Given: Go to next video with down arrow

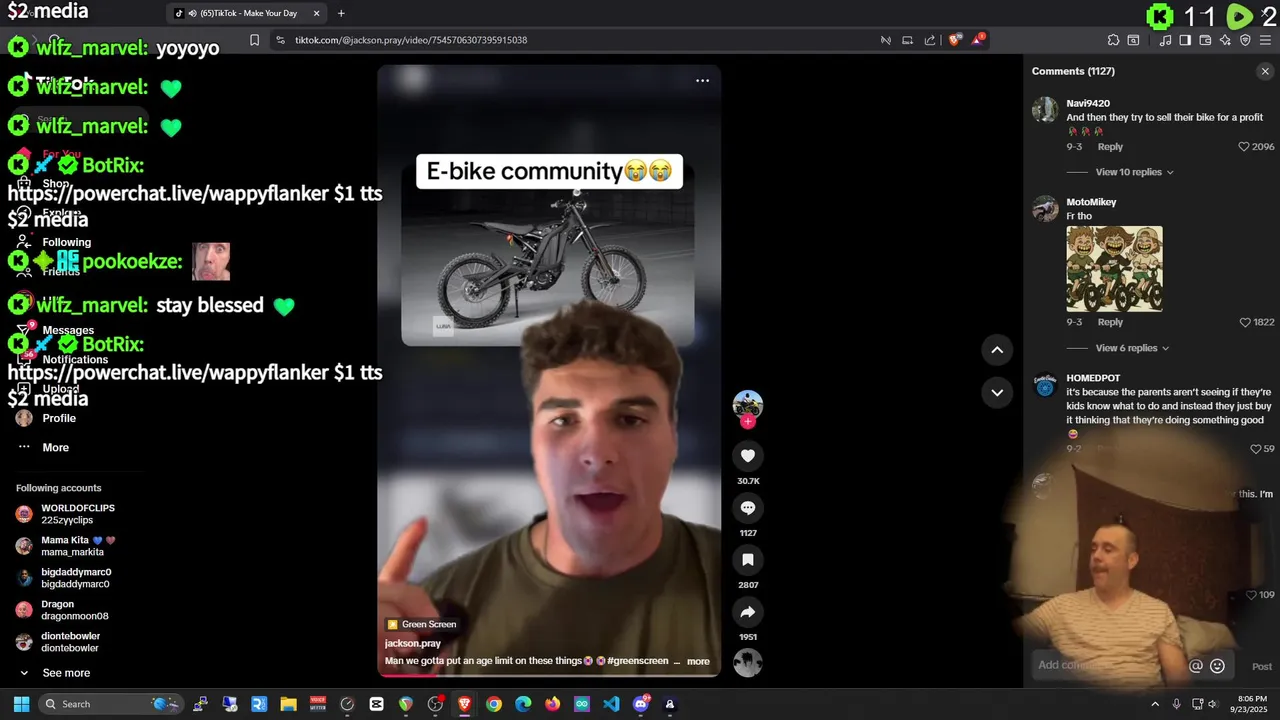Looking at the screenshot, I should 997,392.
